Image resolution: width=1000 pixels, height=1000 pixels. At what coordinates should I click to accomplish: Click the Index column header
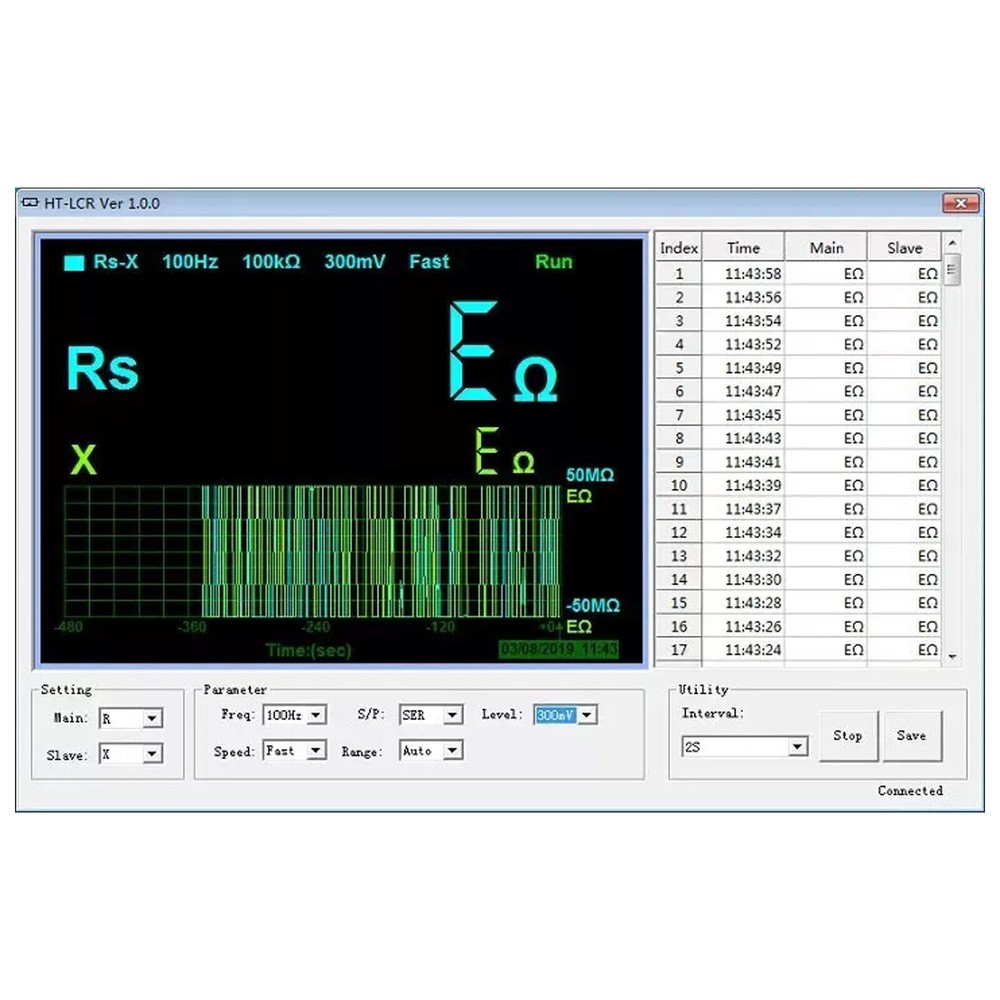679,248
